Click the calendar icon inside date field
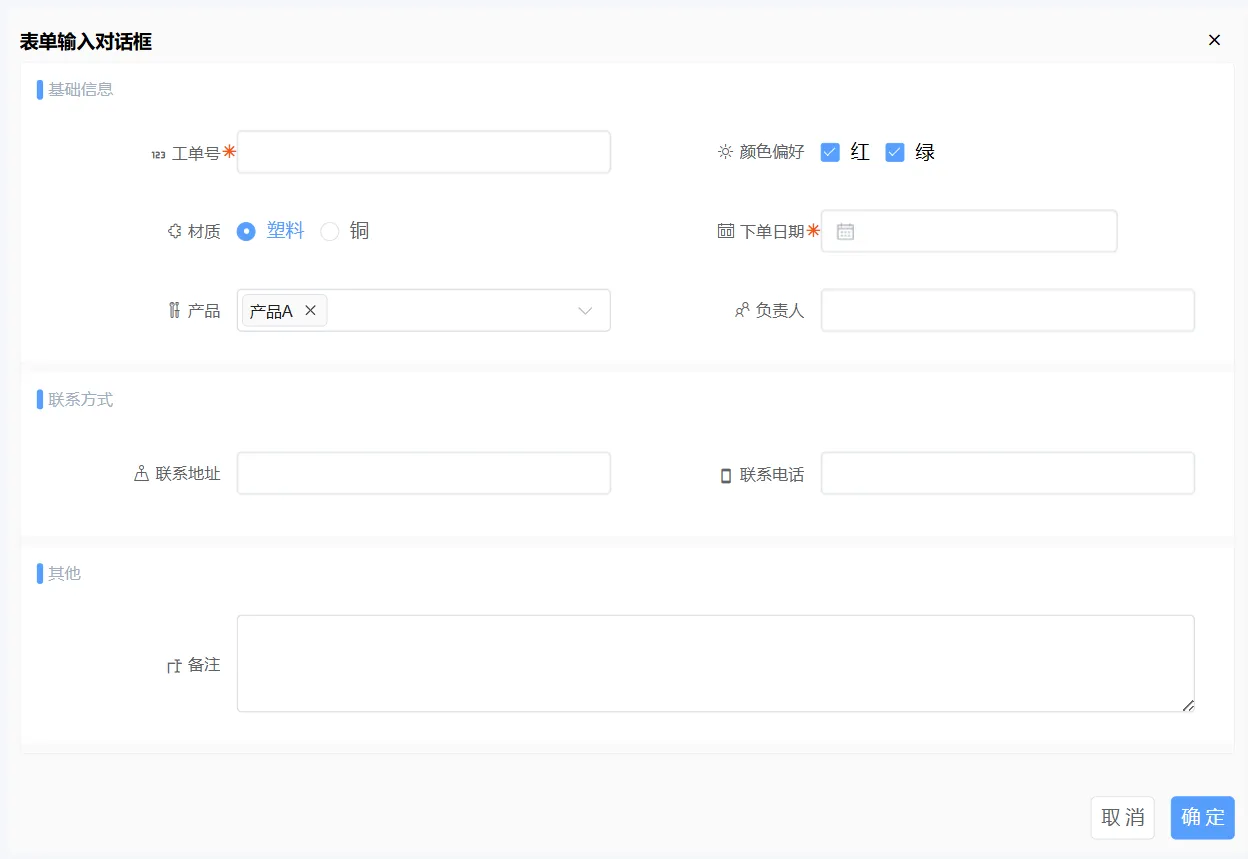This screenshot has height=859, width=1248. tap(845, 231)
